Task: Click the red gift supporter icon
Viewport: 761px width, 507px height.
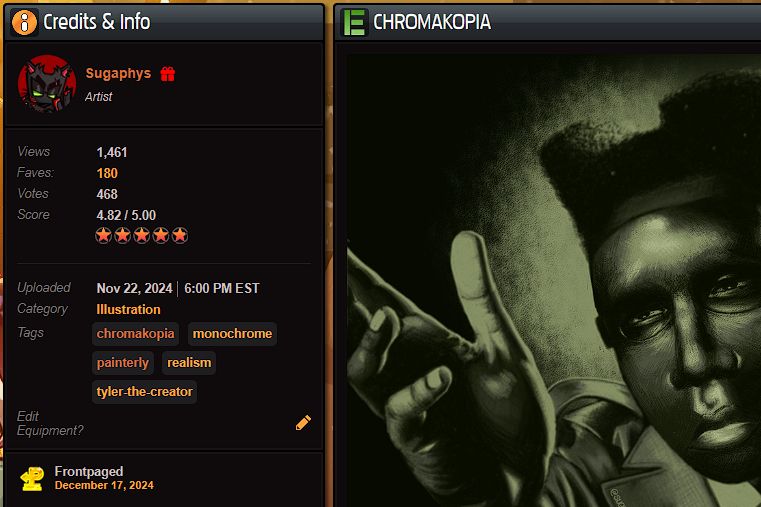Action: pos(168,74)
